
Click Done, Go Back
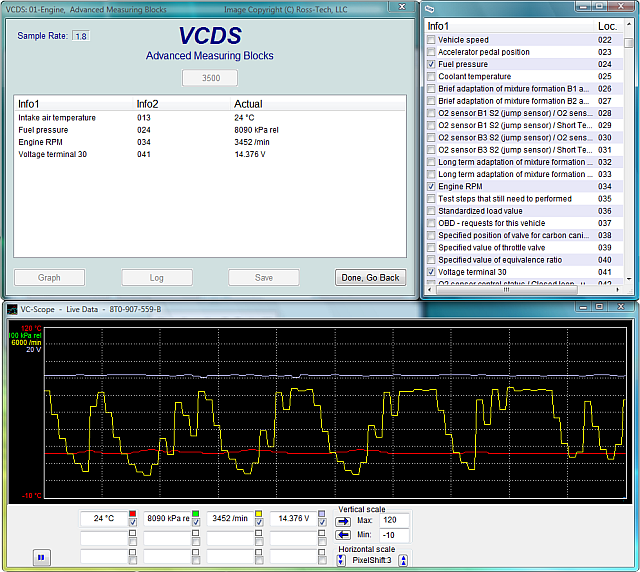point(370,278)
